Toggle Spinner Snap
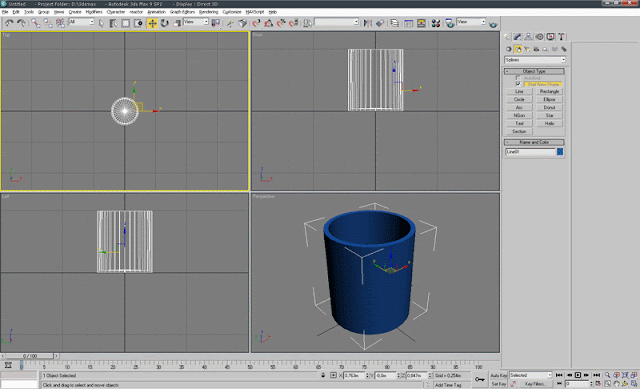This screenshot has width=640, height=389. (293, 23)
